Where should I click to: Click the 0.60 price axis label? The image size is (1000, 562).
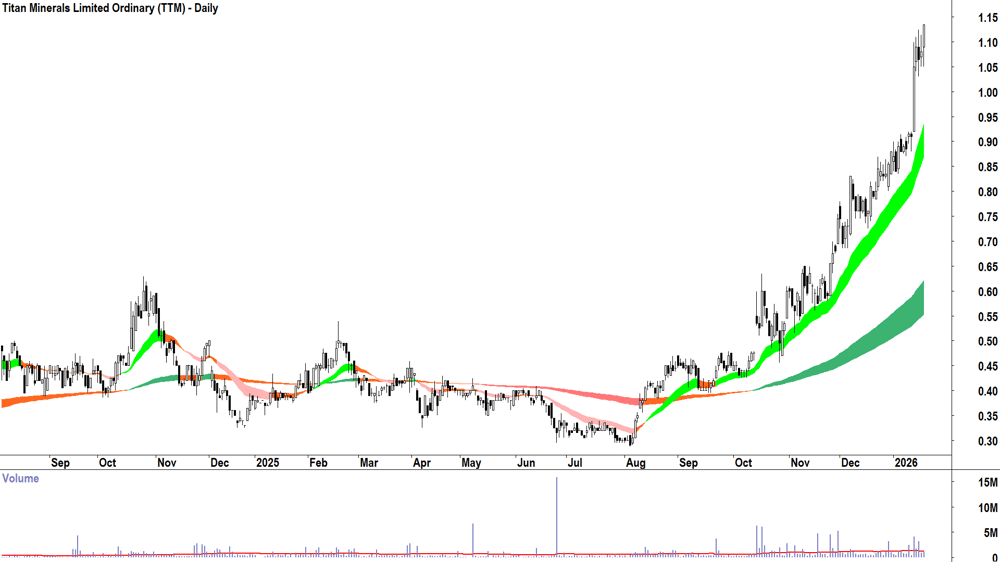coord(987,292)
